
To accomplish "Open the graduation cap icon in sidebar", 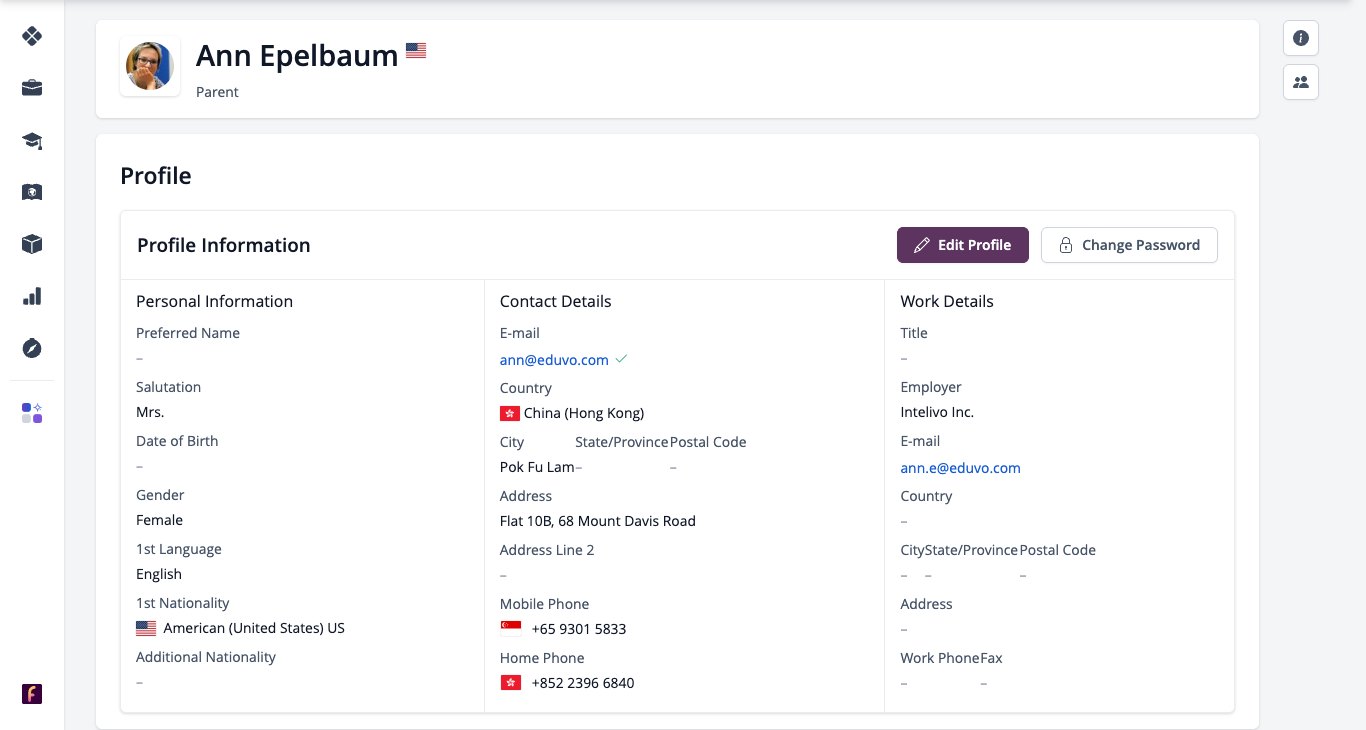I will 32,140.
